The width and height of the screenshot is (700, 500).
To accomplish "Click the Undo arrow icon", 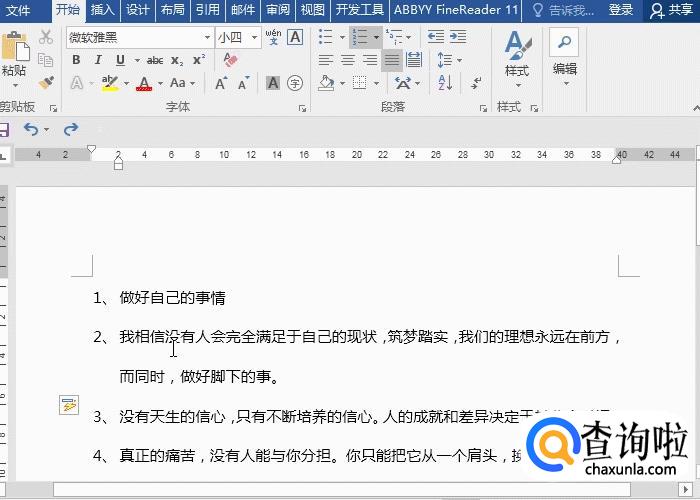I will pyautogui.click(x=31, y=129).
